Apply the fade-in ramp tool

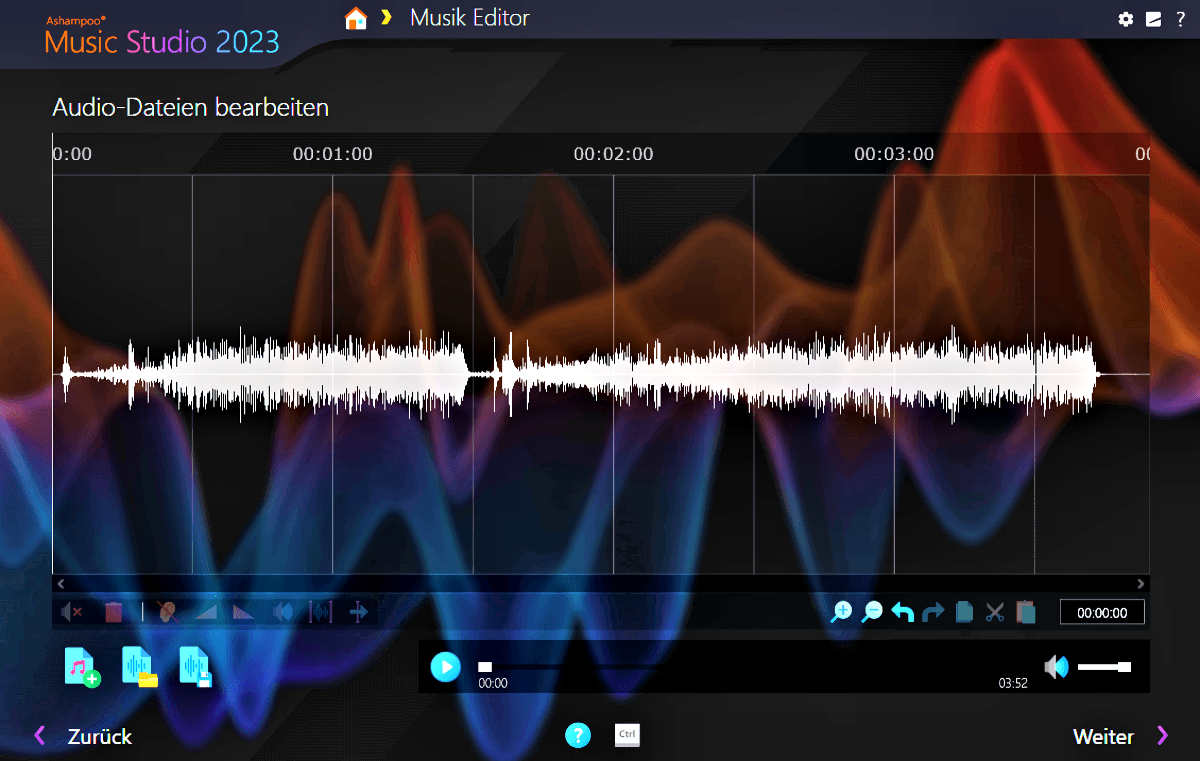(x=206, y=612)
